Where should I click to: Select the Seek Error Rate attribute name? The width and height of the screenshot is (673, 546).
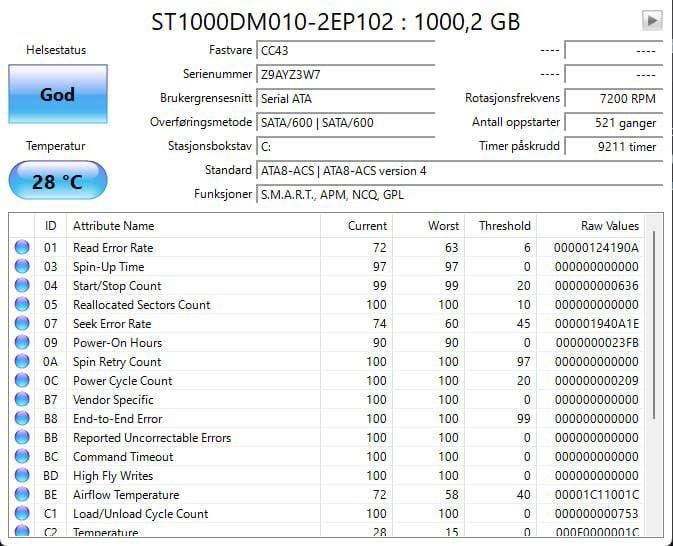coord(112,324)
